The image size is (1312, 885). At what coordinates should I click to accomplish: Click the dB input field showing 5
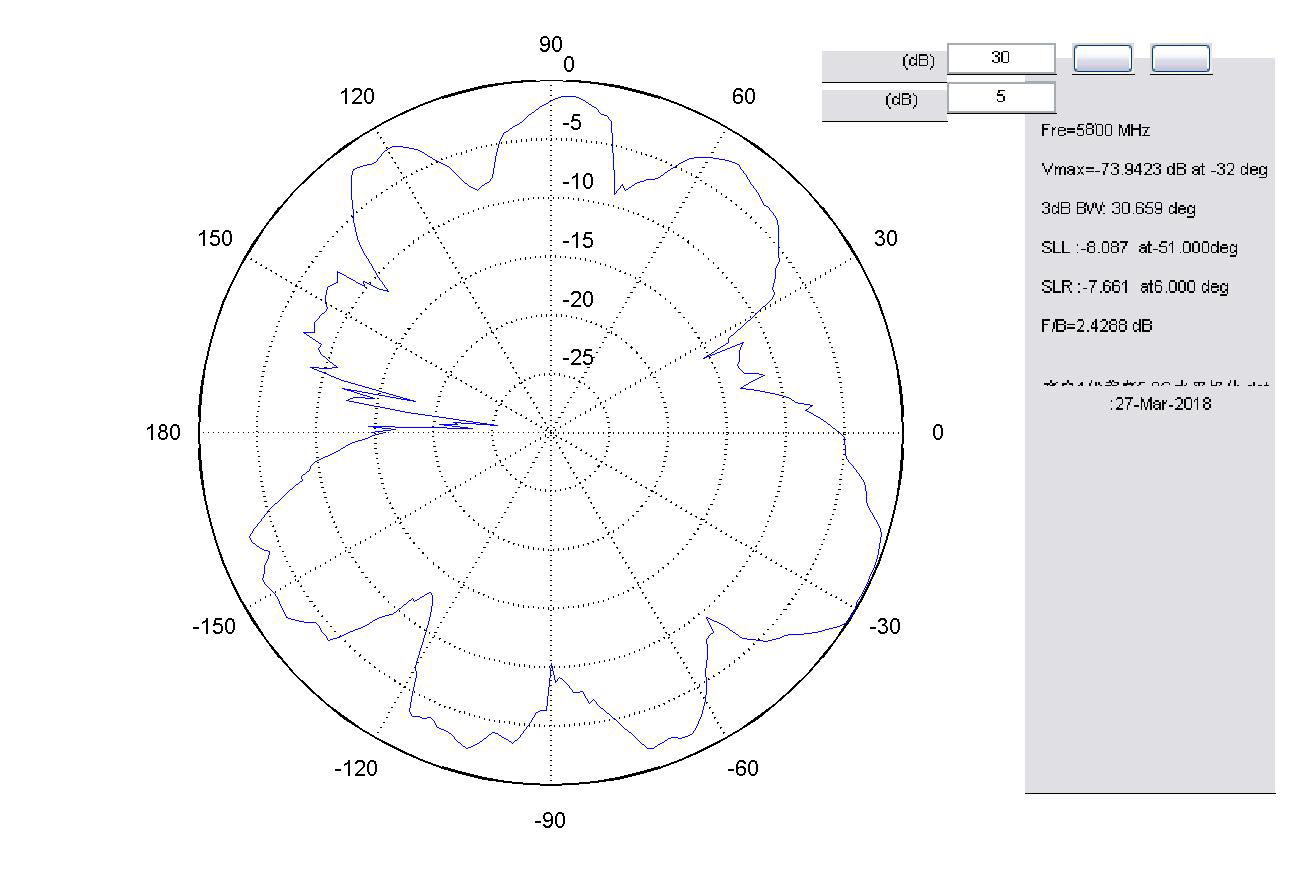tap(1000, 98)
